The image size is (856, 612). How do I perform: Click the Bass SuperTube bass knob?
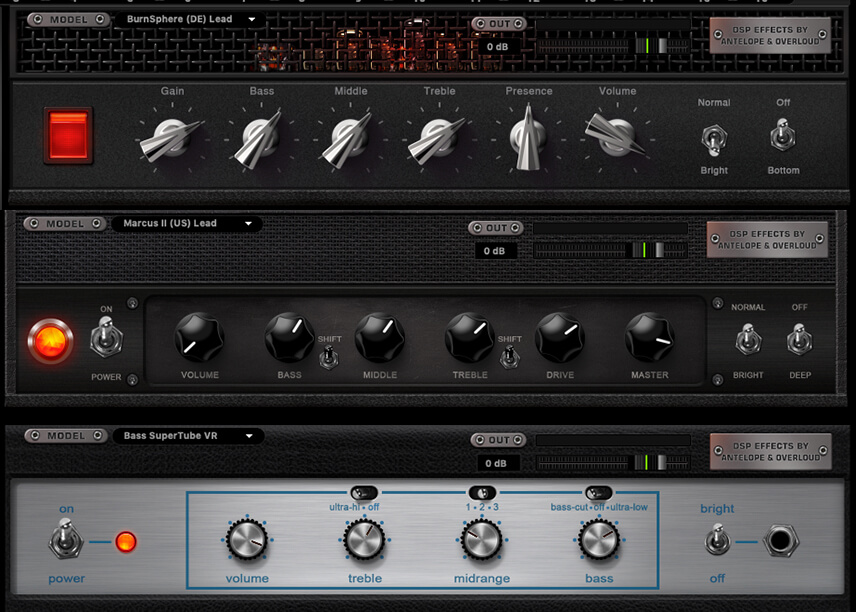click(599, 539)
